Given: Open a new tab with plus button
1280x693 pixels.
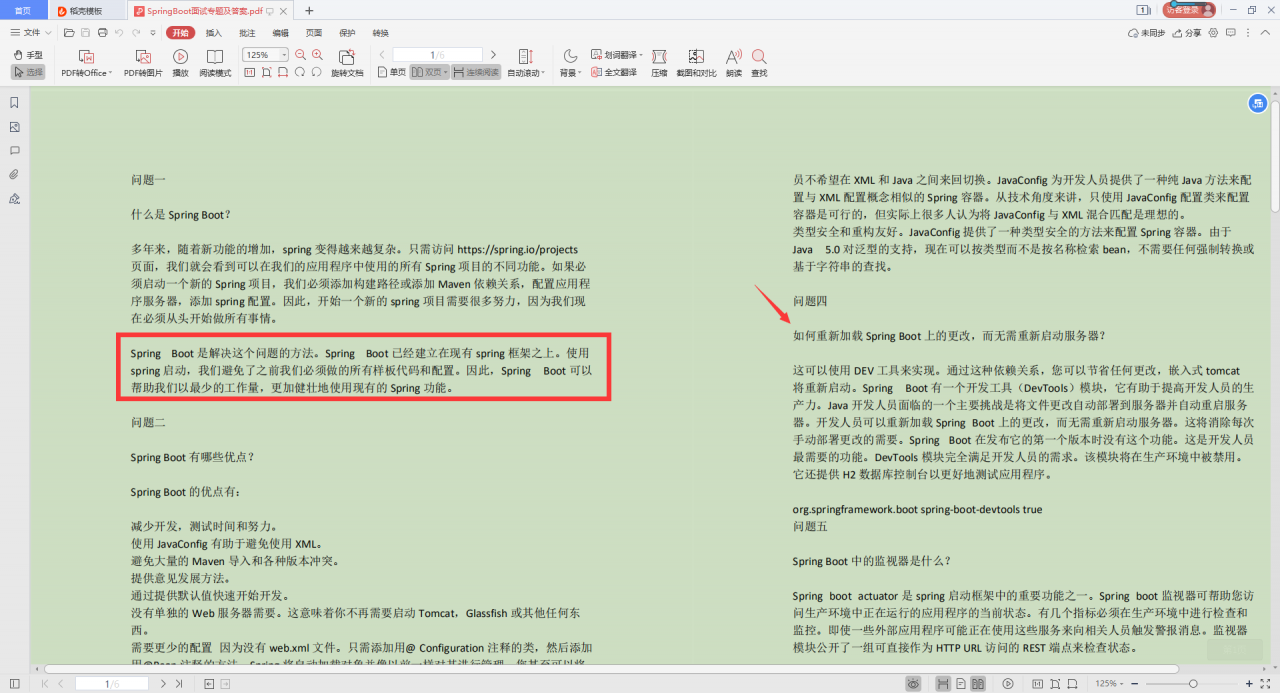Looking at the screenshot, I should 309,10.
